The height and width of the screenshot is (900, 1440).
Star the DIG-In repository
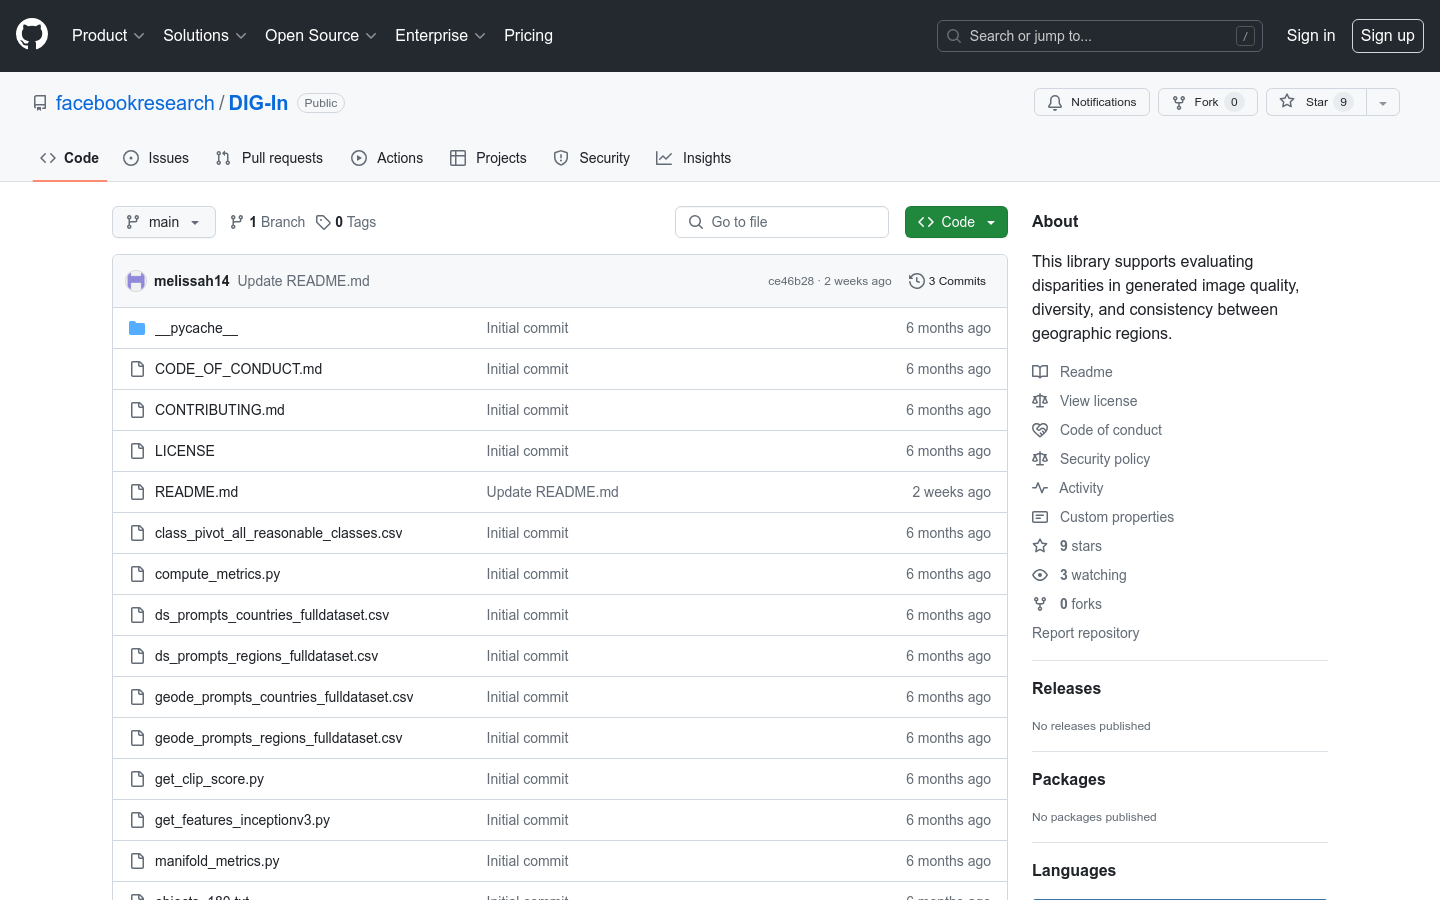click(x=1305, y=102)
